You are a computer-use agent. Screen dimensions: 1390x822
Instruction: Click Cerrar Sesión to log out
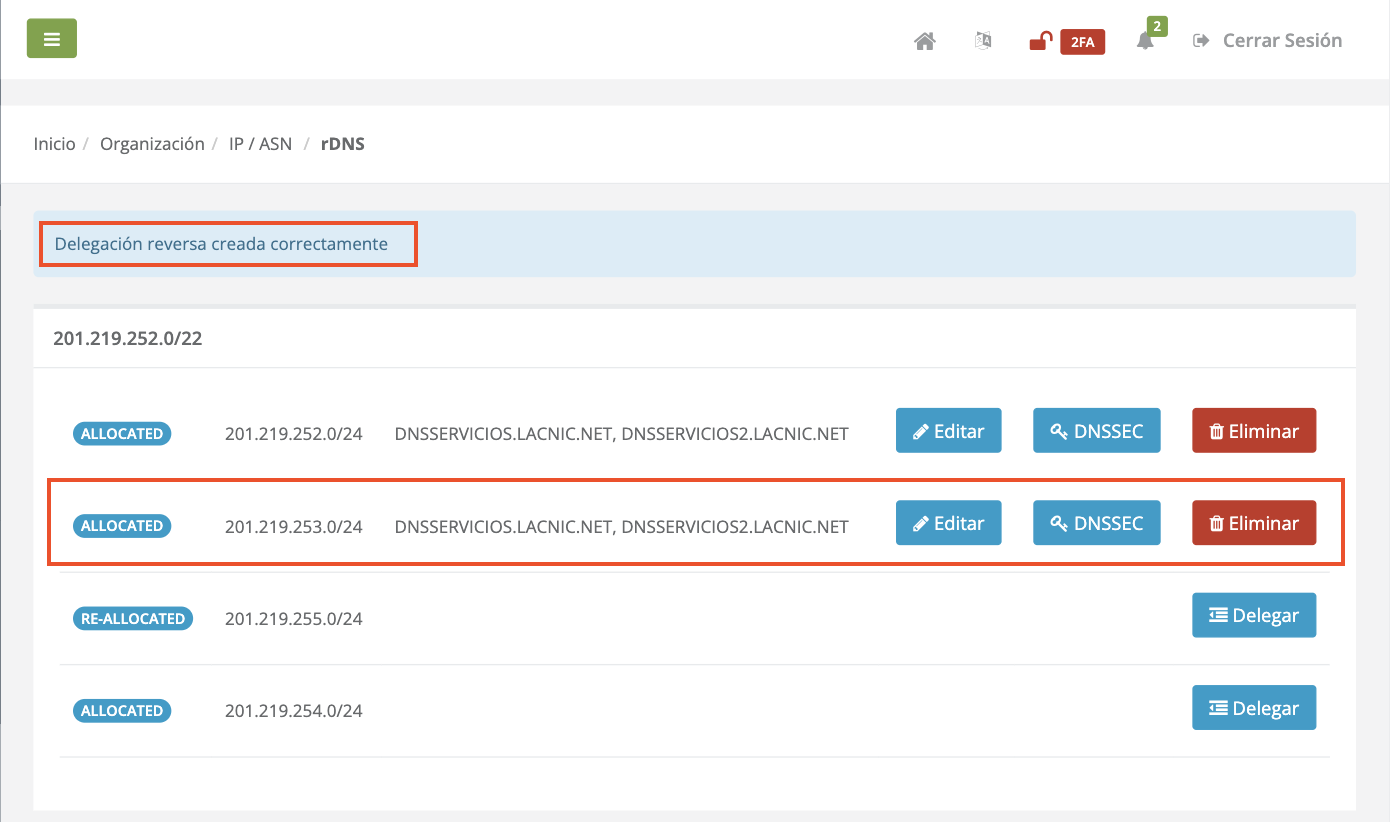(x=1268, y=41)
